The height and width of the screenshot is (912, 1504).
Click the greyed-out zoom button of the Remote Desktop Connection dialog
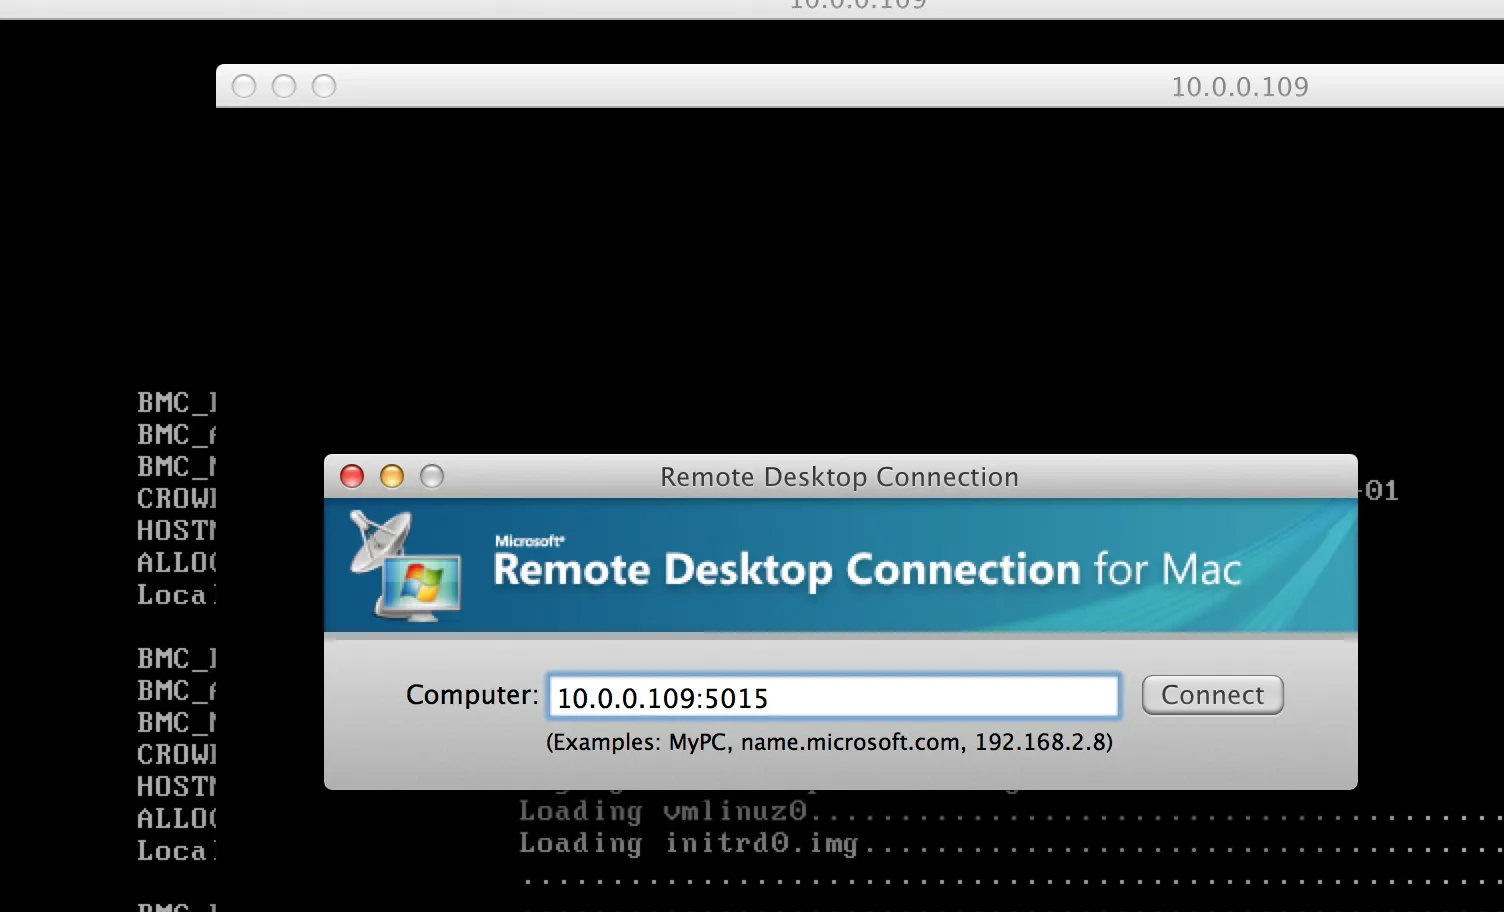click(432, 476)
